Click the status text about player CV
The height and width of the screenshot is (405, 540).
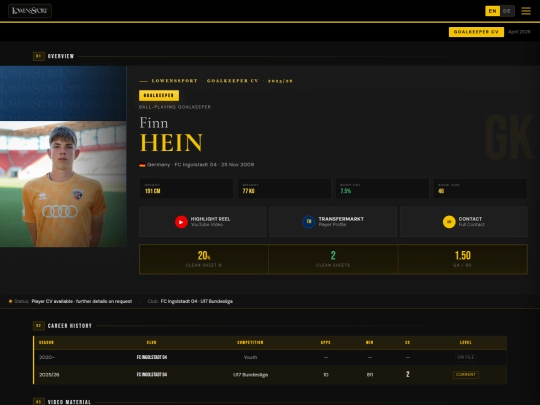82,301
